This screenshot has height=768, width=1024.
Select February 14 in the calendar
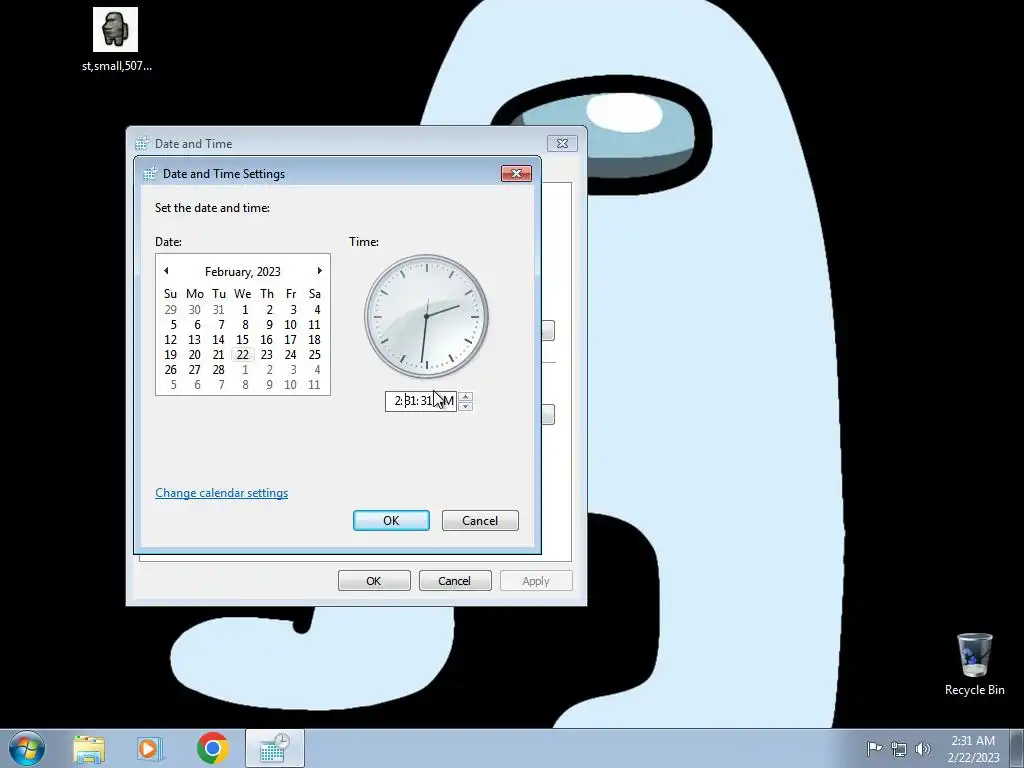[218, 340]
